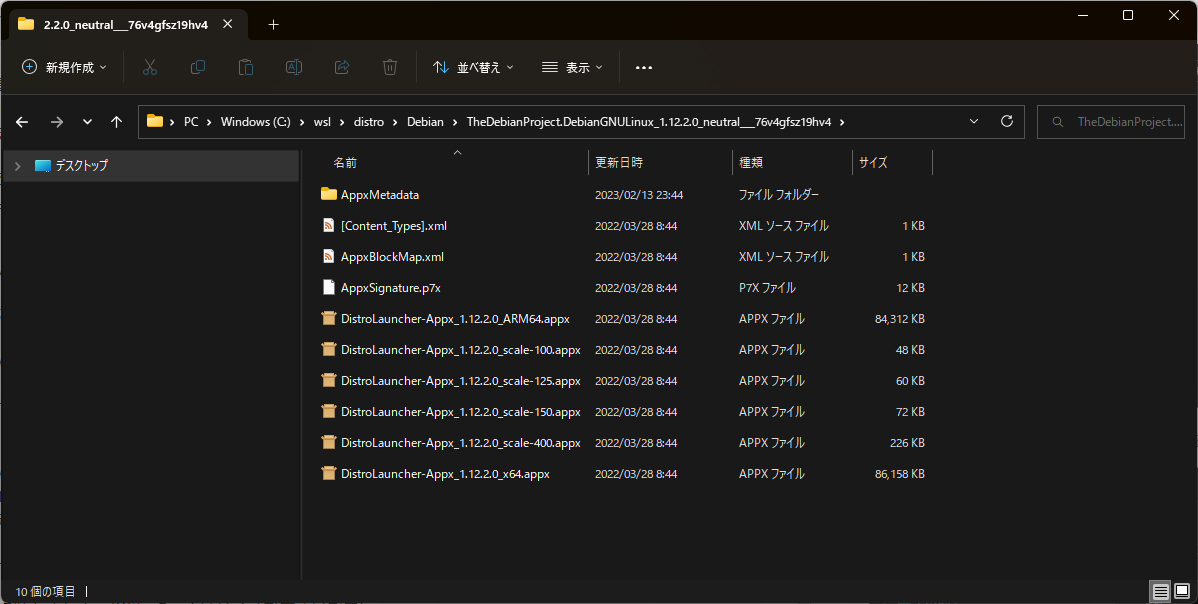Viewport: 1198px width, 604px height.
Task: Click wsl in the breadcrumb path
Action: [322, 121]
